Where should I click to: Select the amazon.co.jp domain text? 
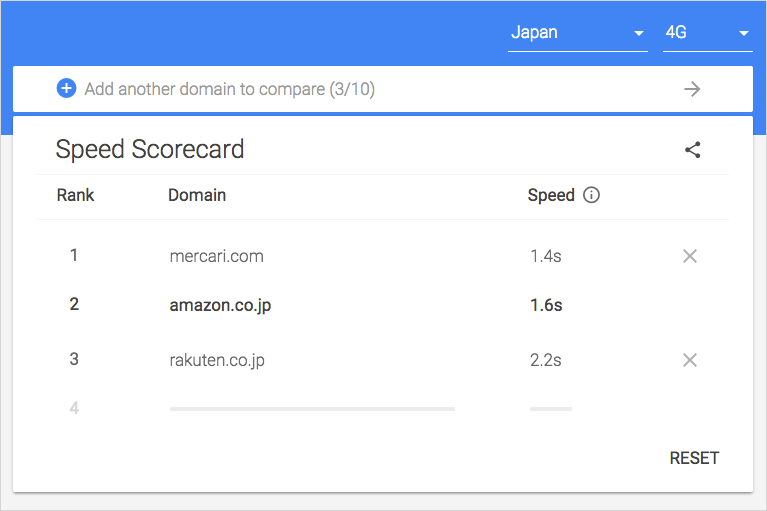tap(220, 305)
